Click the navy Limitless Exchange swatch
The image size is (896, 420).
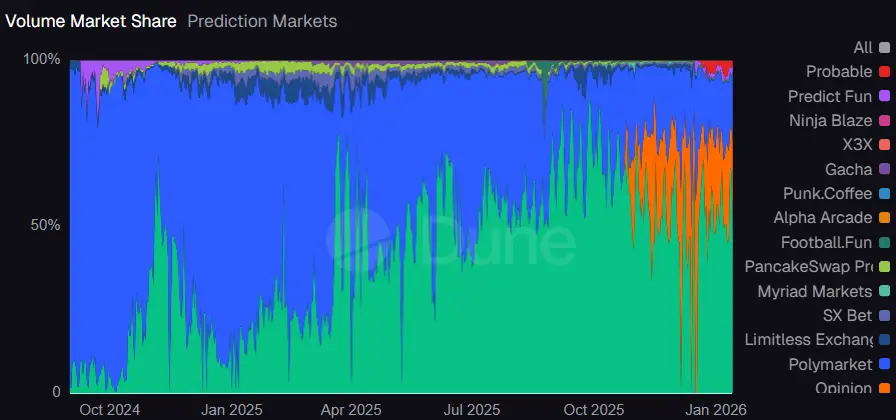coord(885,340)
